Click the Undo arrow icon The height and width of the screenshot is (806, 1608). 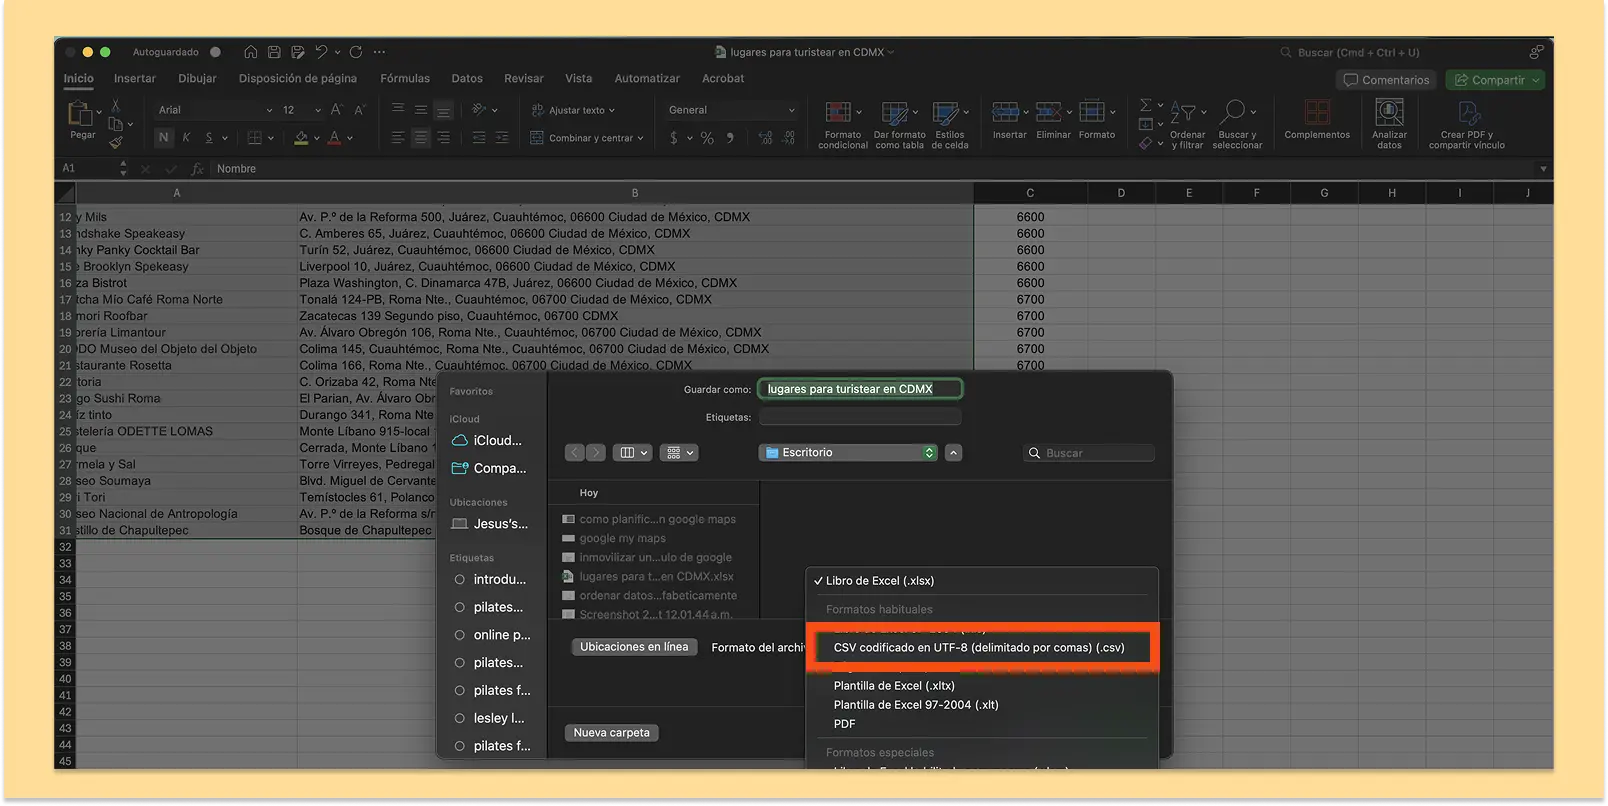(x=321, y=52)
